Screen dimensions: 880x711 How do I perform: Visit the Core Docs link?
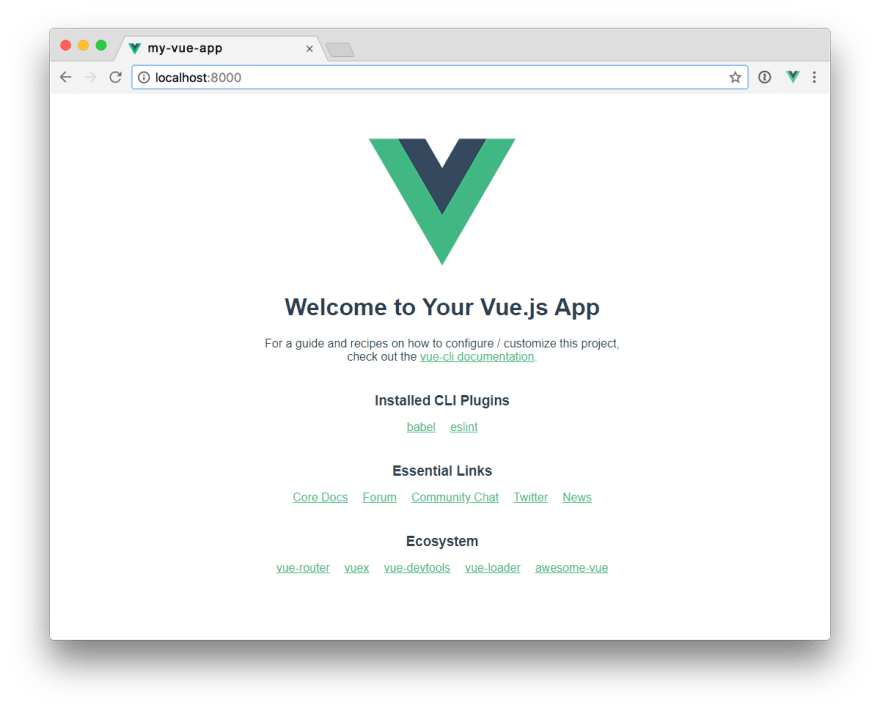point(320,497)
